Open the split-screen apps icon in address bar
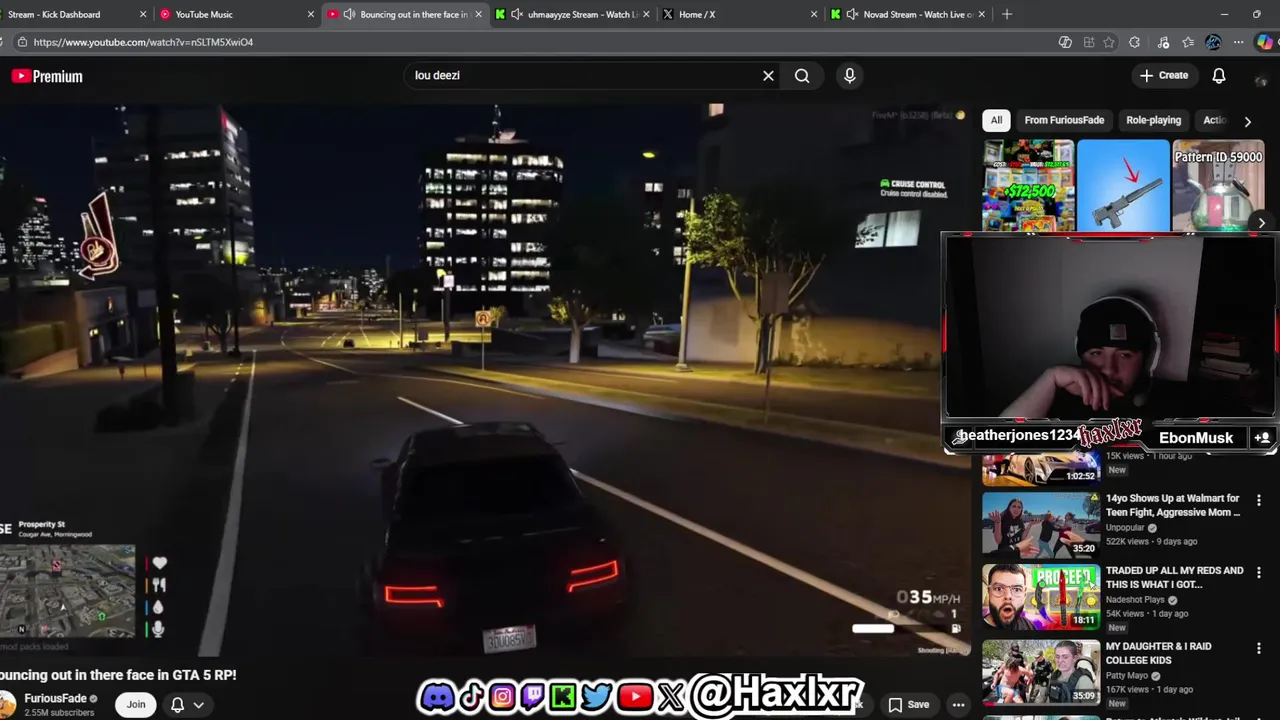This screenshot has height=720, width=1280. (x=1088, y=42)
